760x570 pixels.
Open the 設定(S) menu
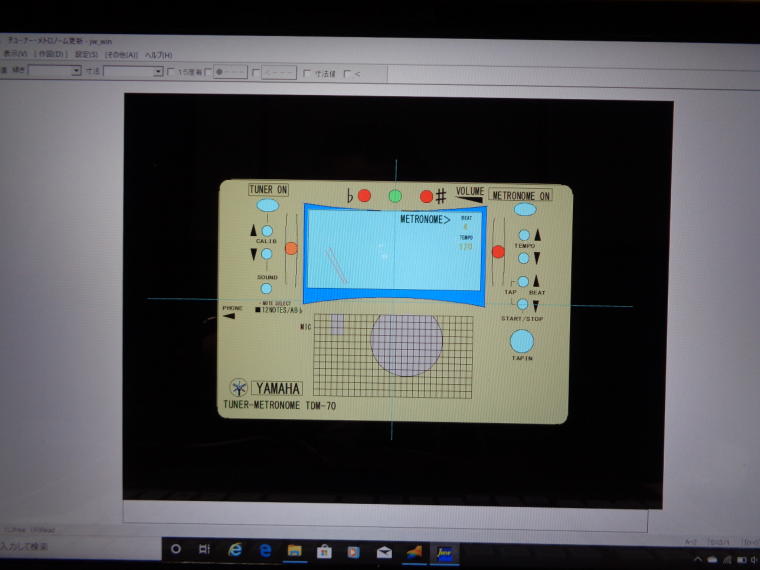tap(86, 54)
